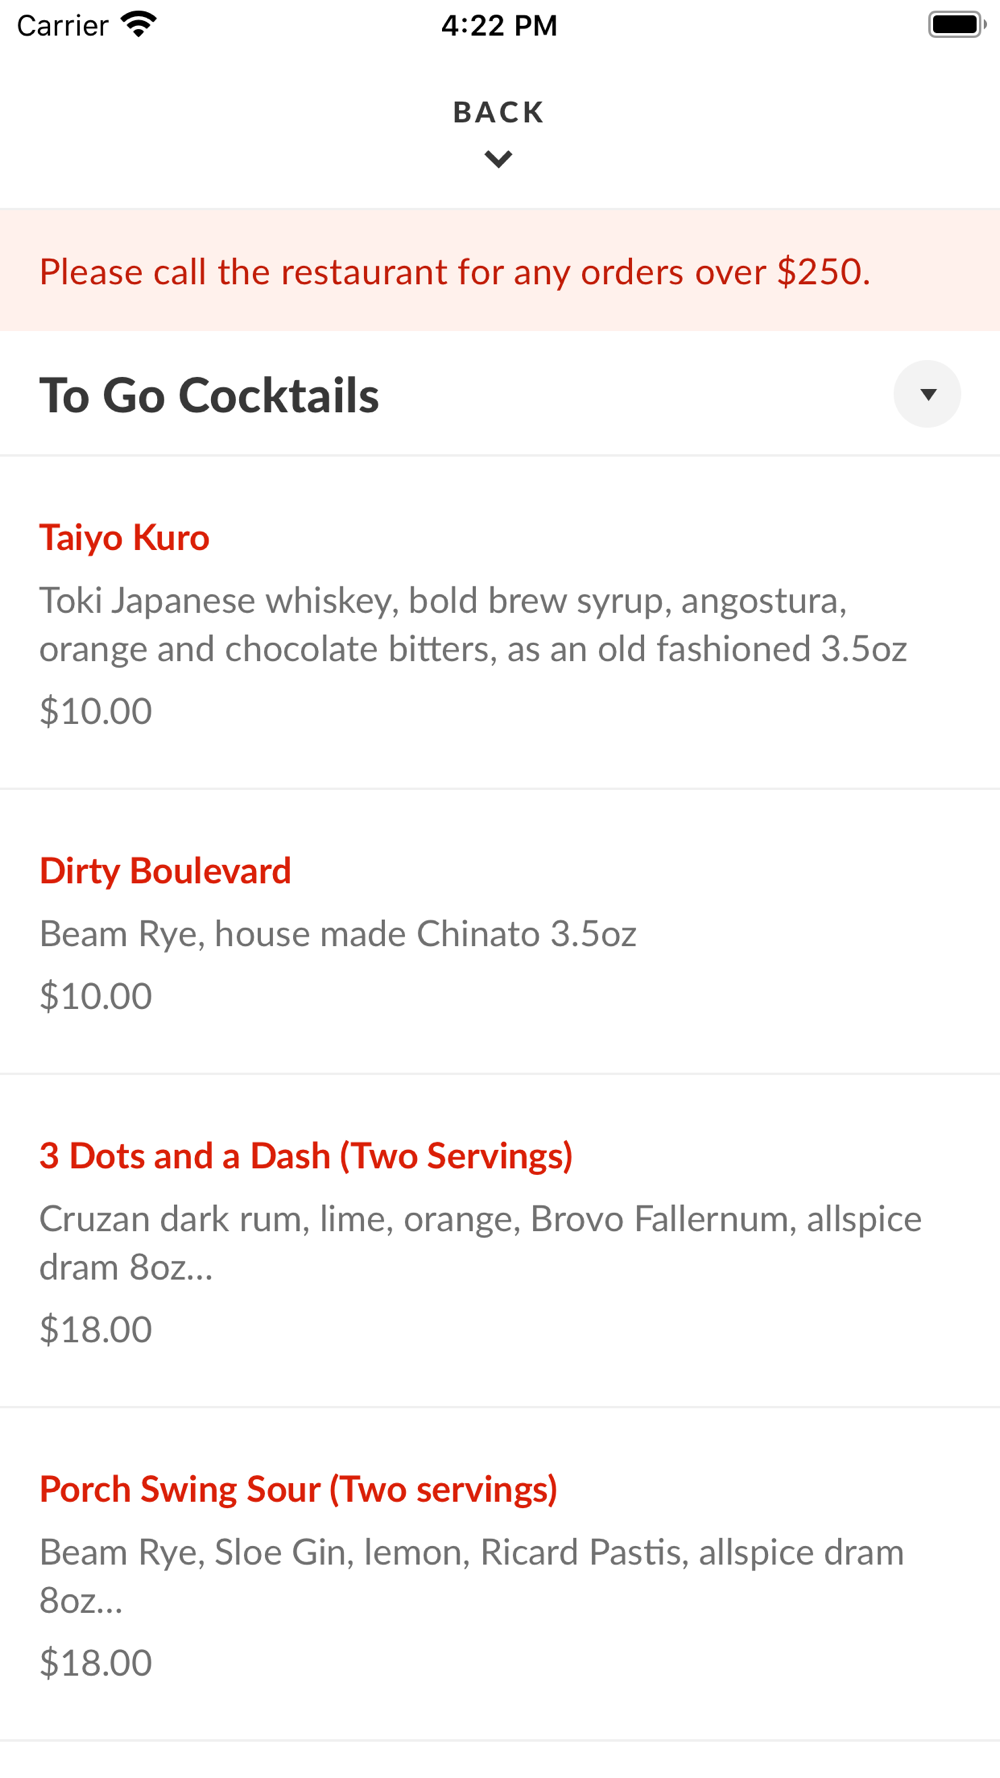Tap the Beam Rye house made Chinato description
The width and height of the screenshot is (1000, 1778).
pos(338,934)
